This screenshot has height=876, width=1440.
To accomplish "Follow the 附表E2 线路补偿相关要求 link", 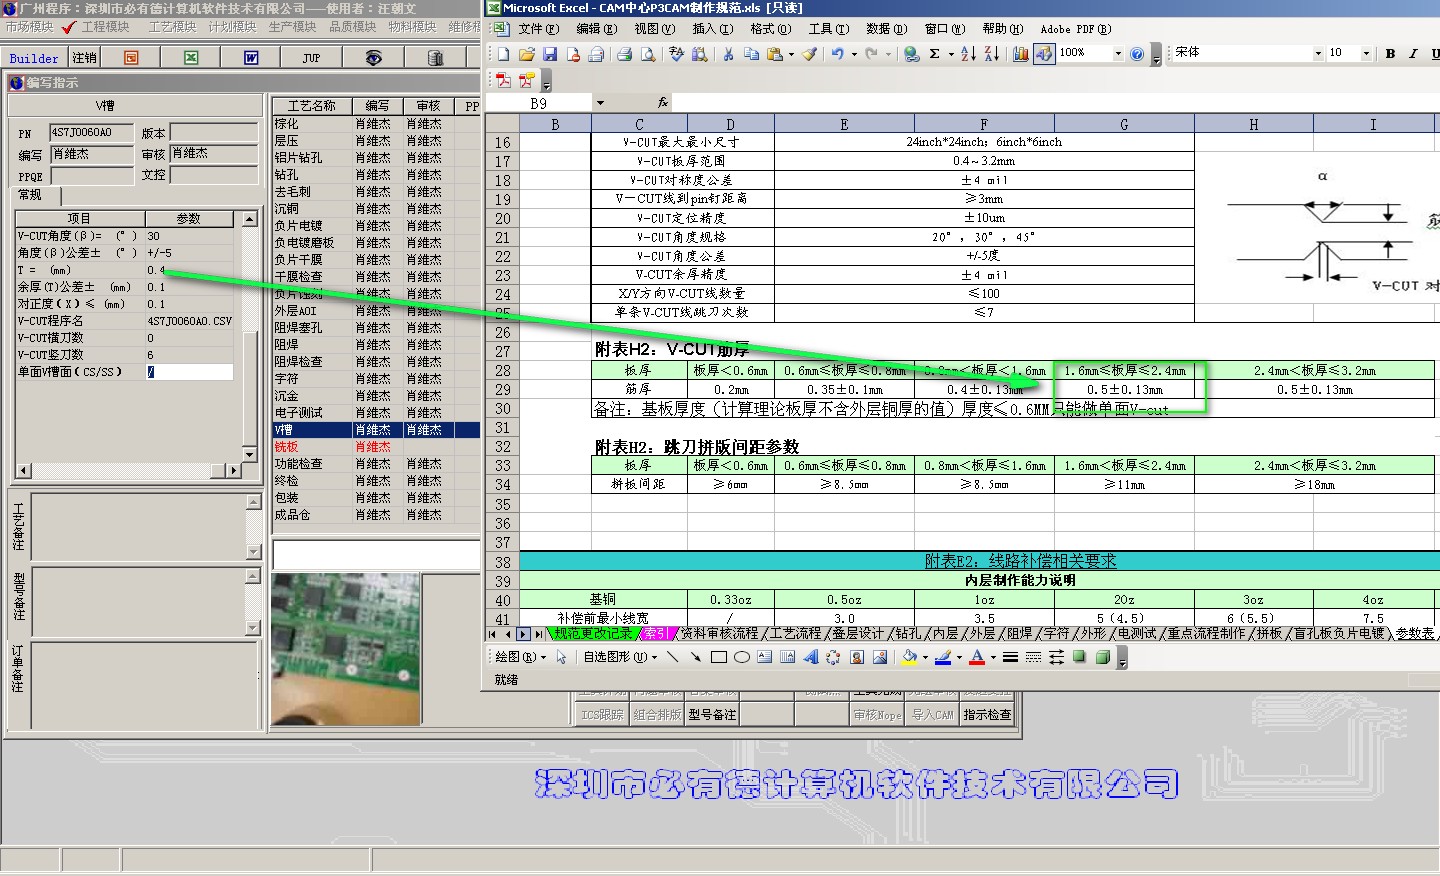I will click(x=1020, y=561).
